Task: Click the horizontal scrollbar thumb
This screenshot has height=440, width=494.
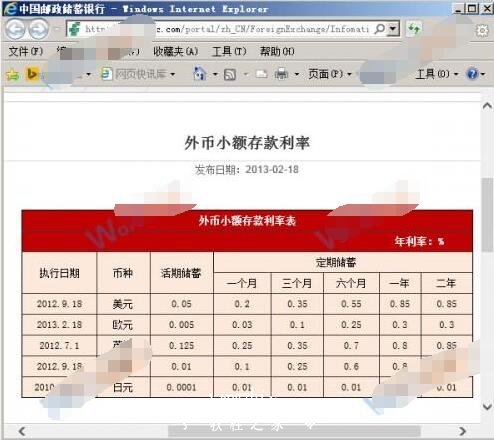Action: pos(294,431)
